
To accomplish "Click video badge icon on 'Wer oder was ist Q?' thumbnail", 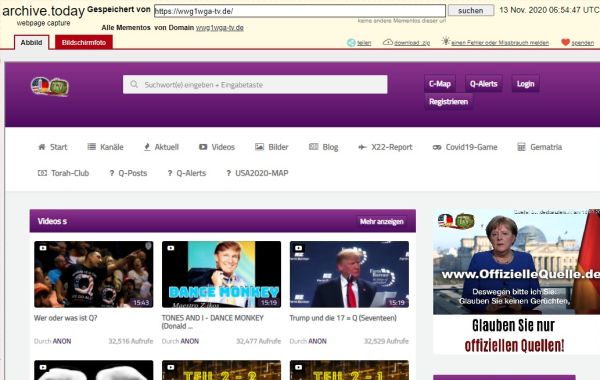I will (x=43, y=248).
